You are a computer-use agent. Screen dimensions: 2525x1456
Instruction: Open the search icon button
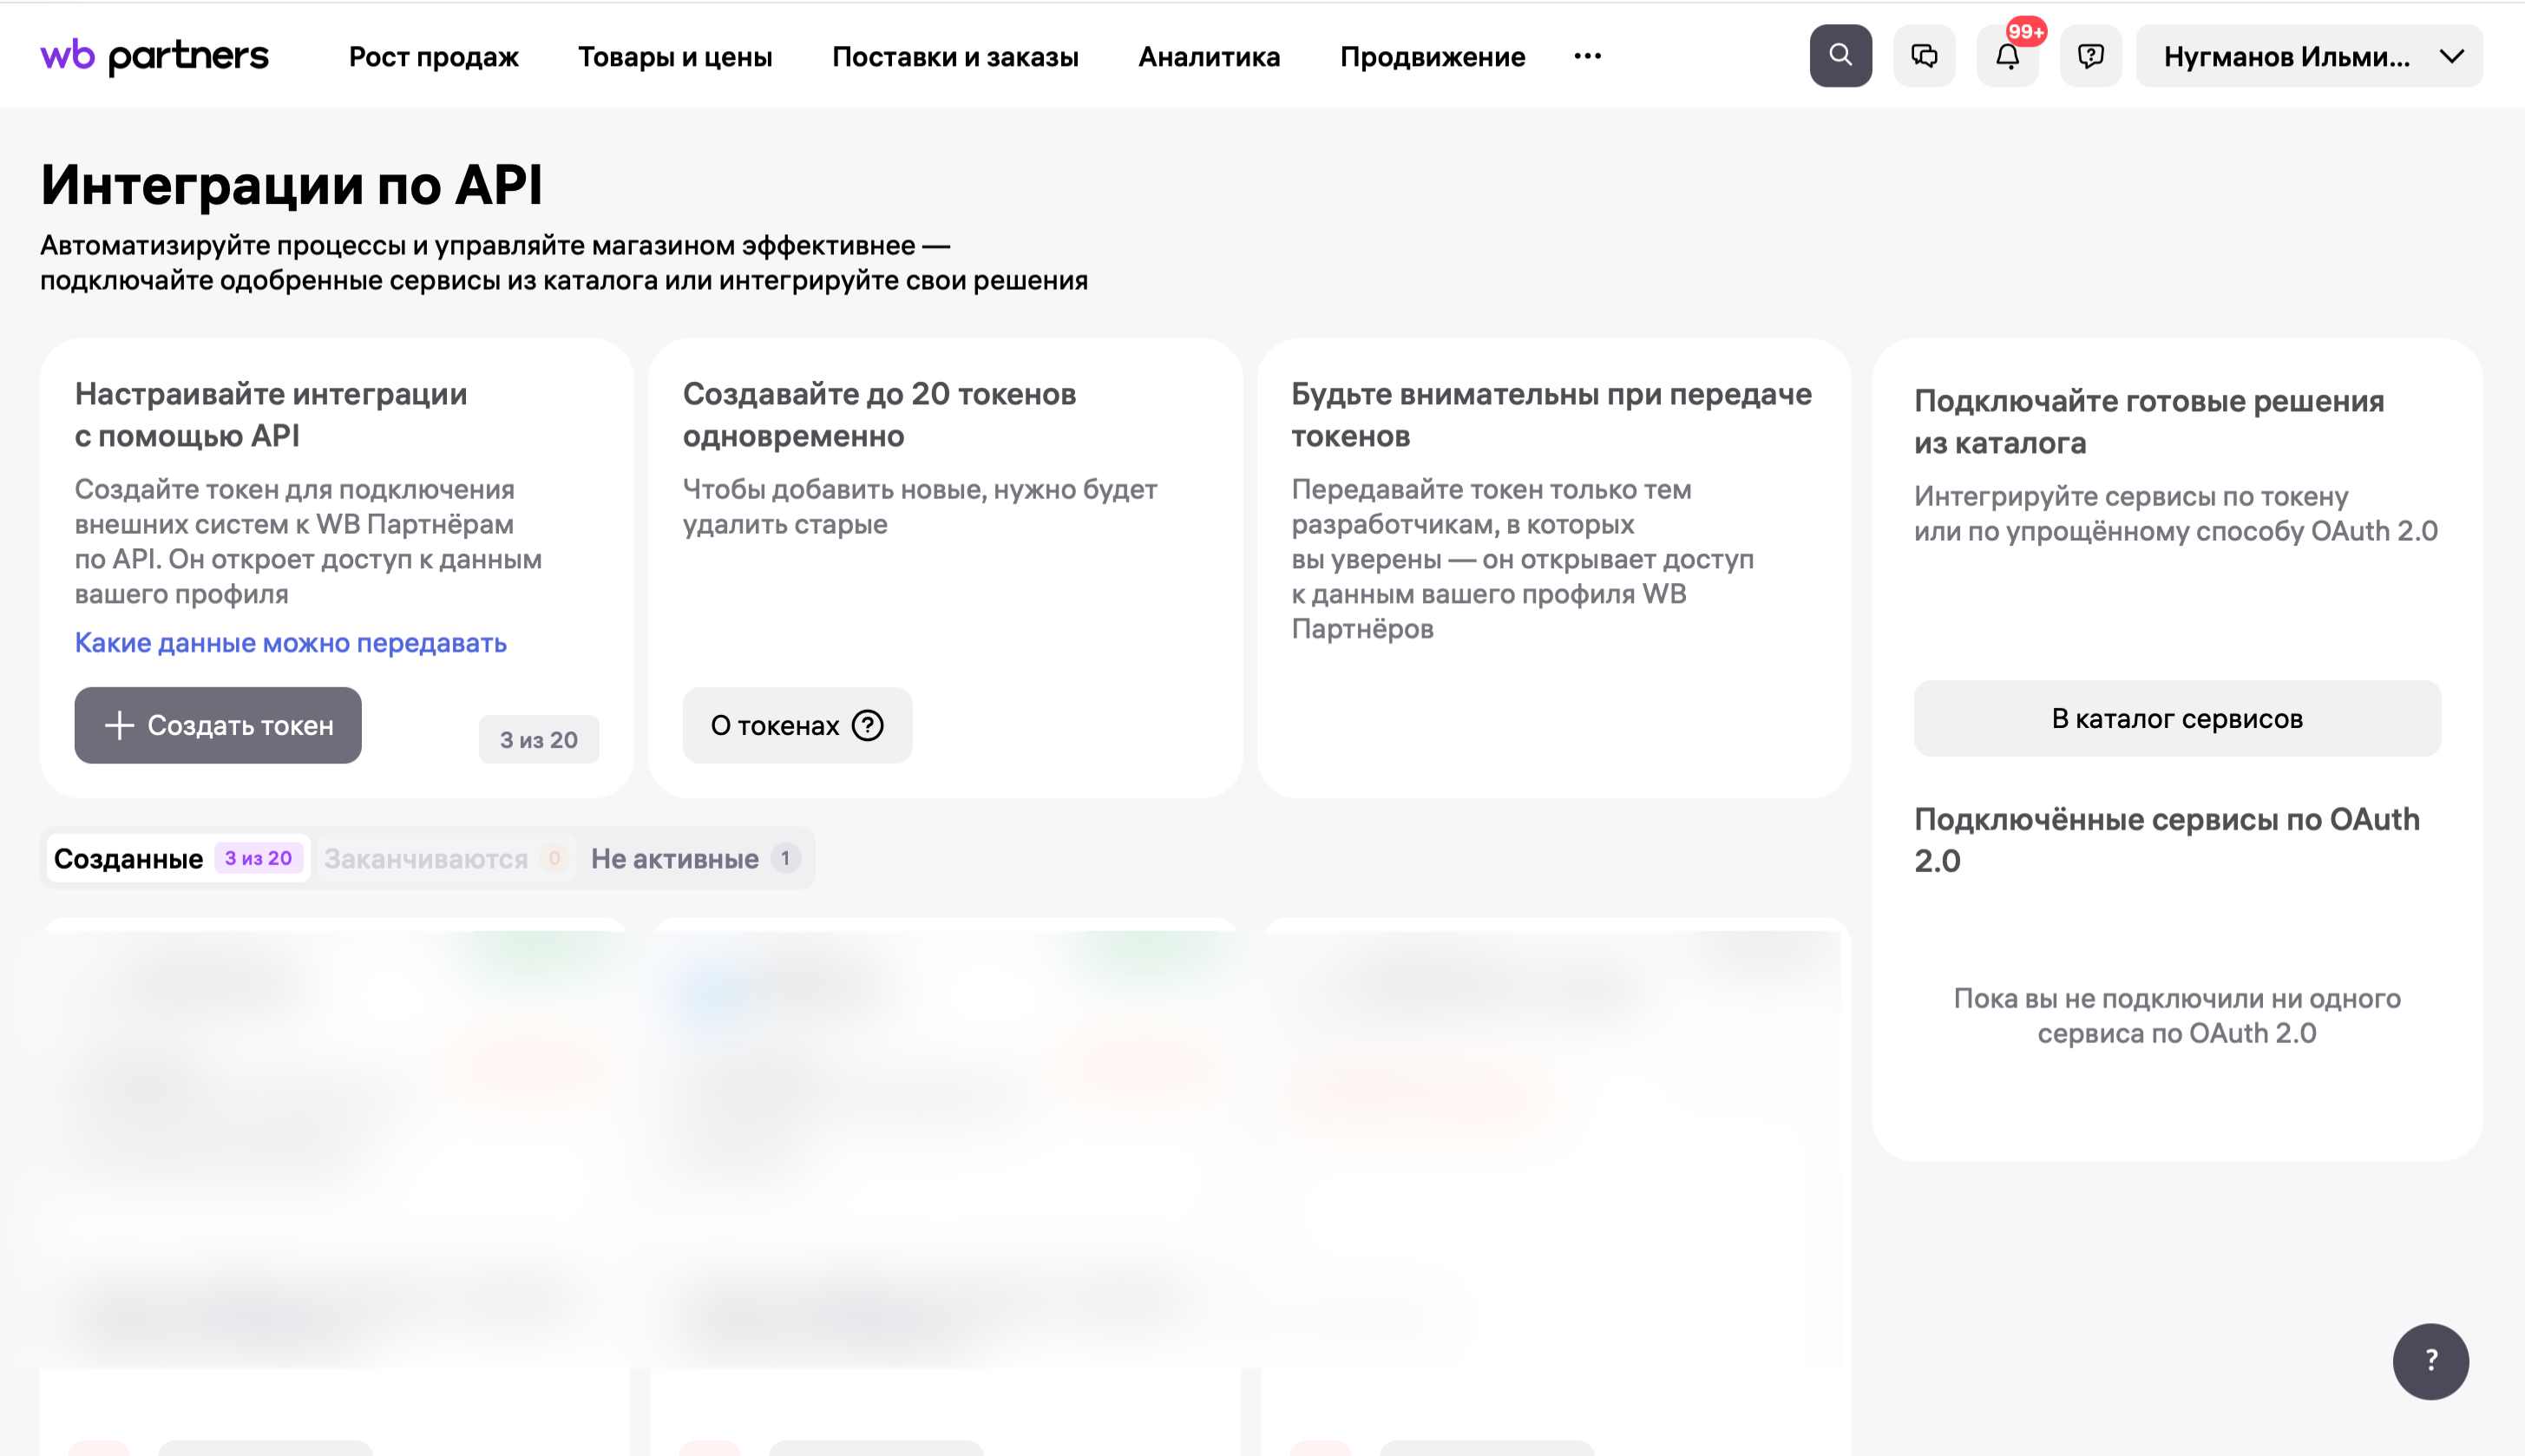(x=1840, y=56)
